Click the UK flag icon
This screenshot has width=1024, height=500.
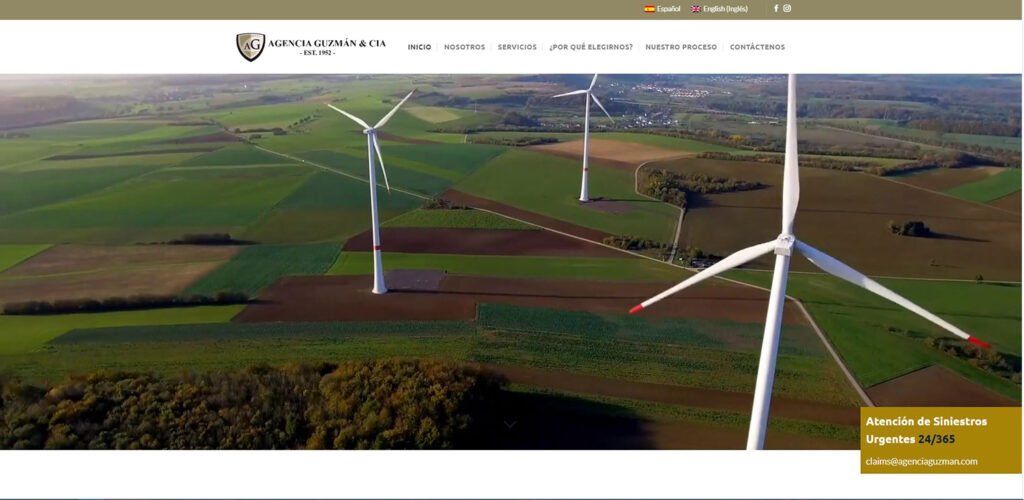click(x=696, y=9)
